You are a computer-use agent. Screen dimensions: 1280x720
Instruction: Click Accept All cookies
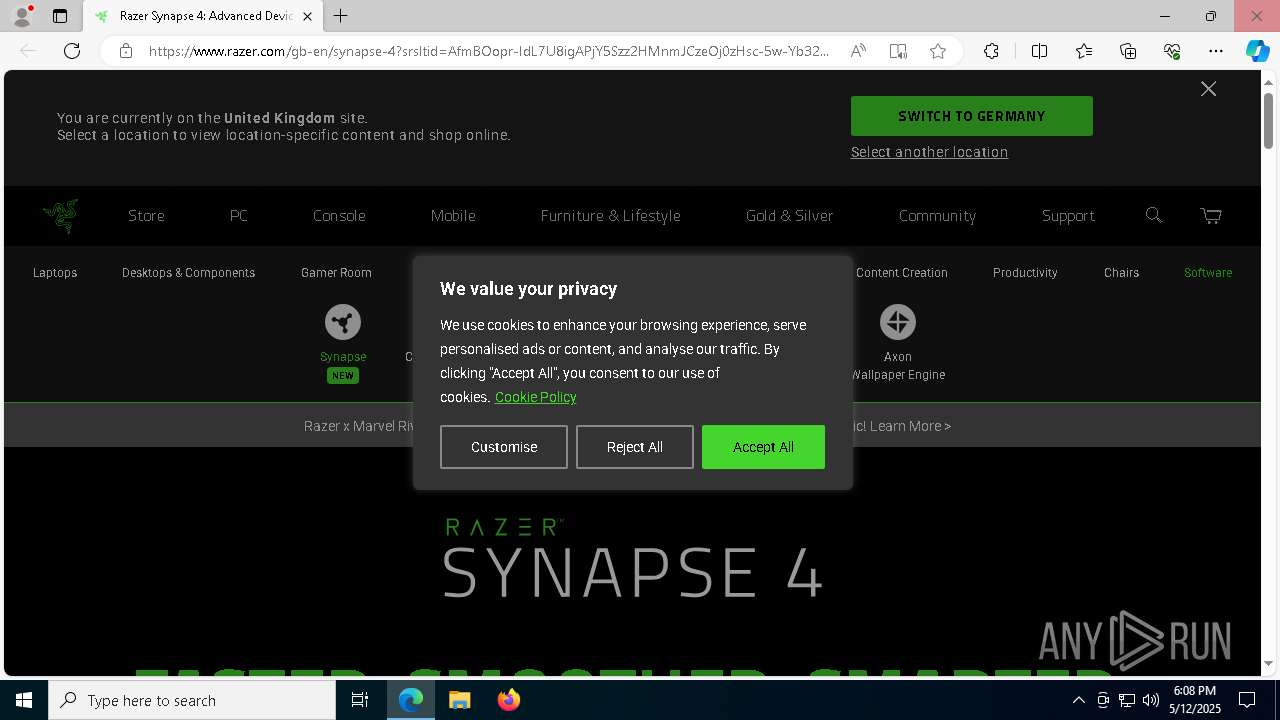point(763,447)
